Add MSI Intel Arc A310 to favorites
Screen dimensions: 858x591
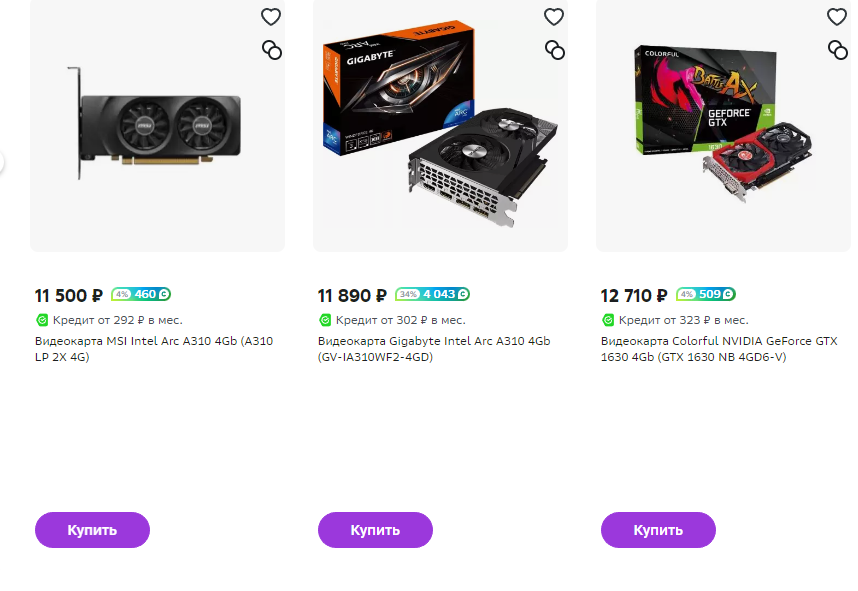pyautogui.click(x=271, y=17)
